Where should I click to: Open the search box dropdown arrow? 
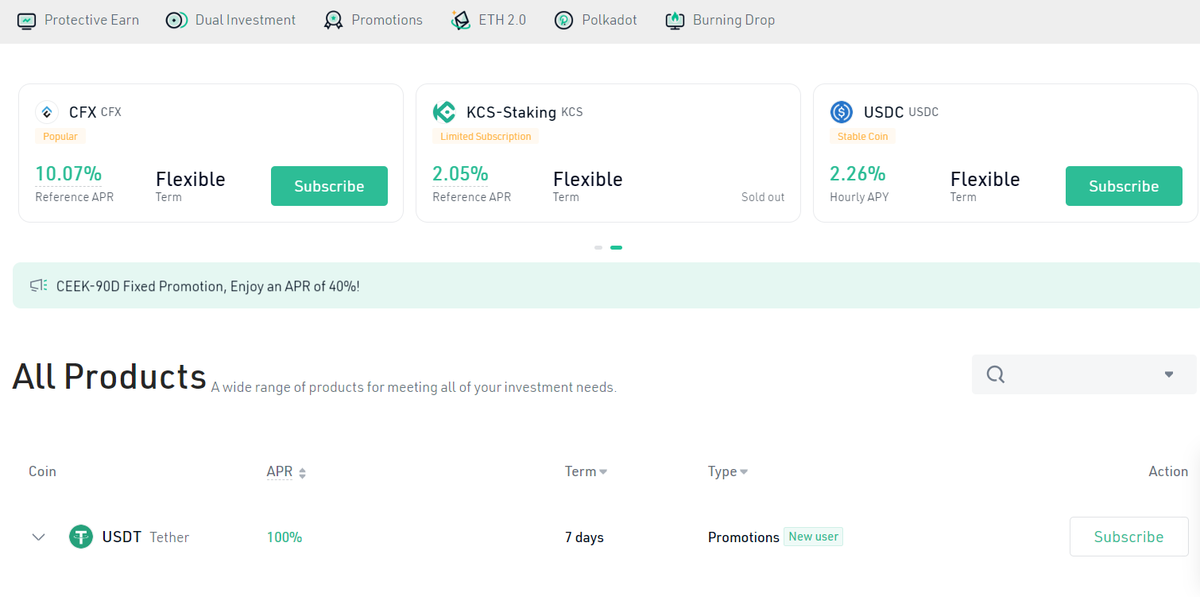click(1169, 375)
